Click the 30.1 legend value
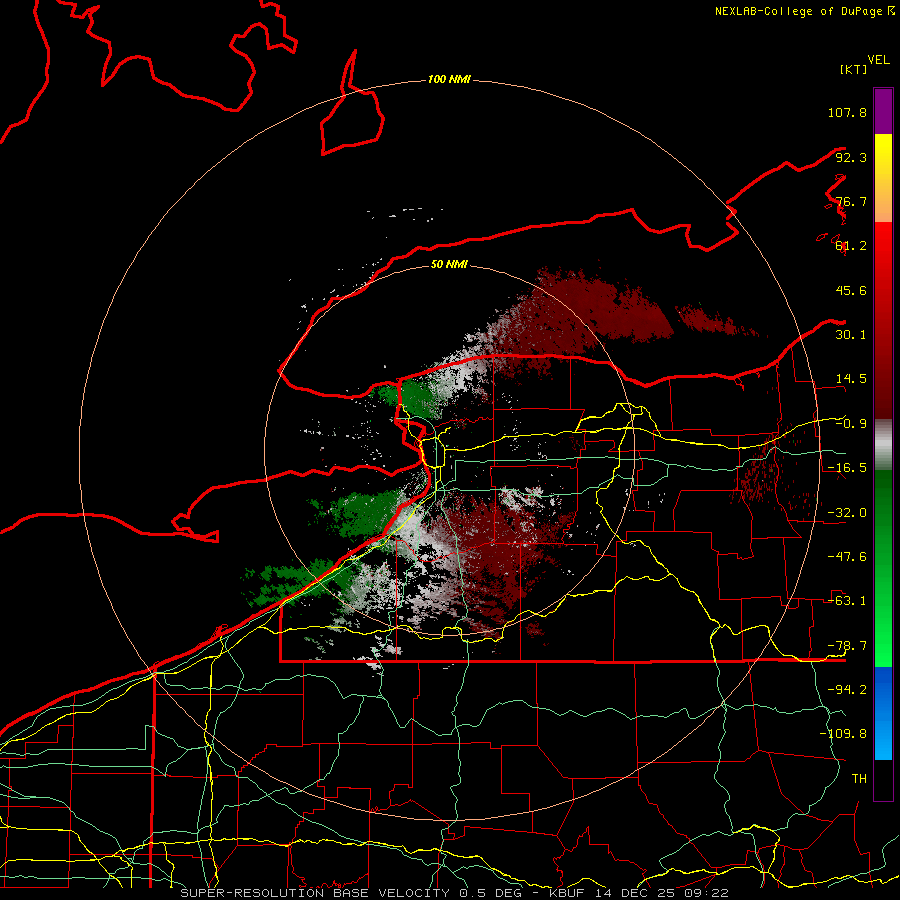Viewport: 900px width, 900px height. tap(851, 335)
